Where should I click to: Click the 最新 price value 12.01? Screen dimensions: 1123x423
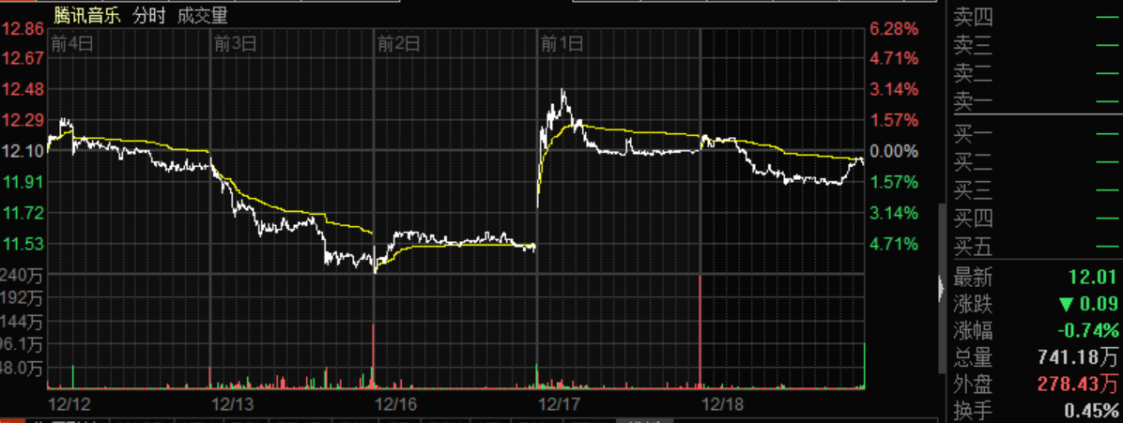pyautogui.click(x=1094, y=277)
